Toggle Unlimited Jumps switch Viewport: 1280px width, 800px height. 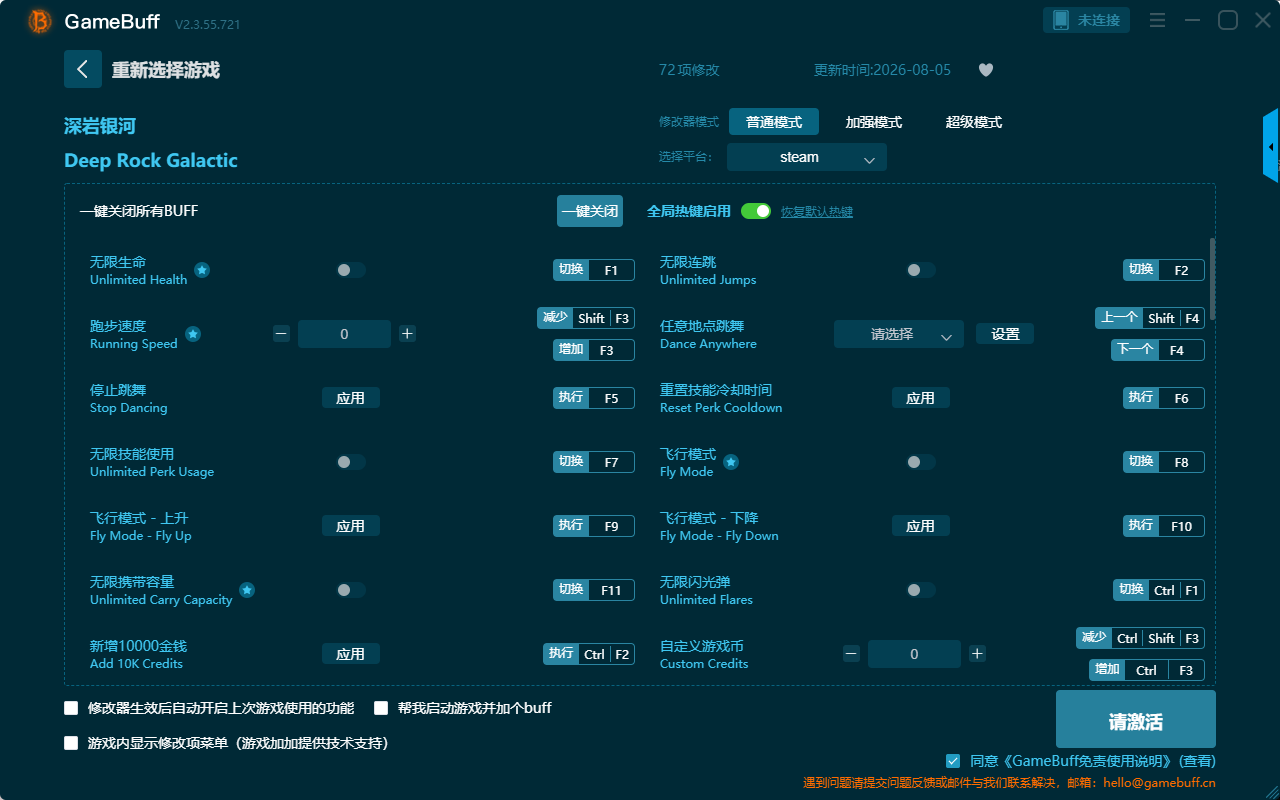tap(921, 270)
